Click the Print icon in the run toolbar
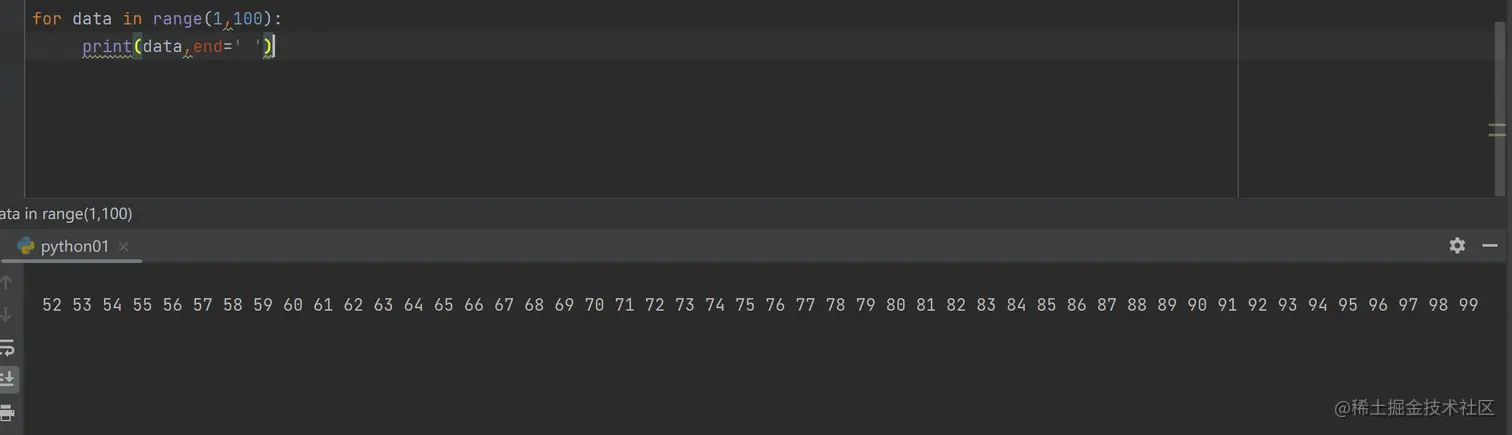 pos(6,412)
